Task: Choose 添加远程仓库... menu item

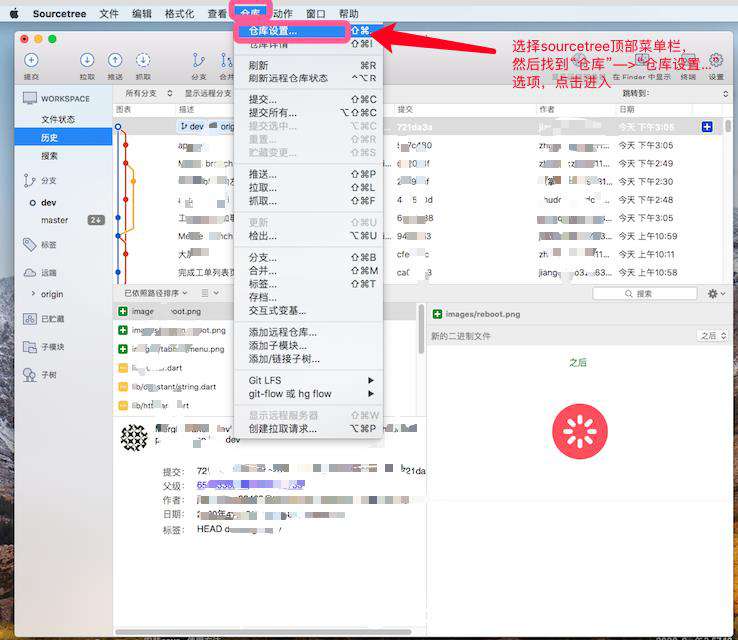Action: pyautogui.click(x=308, y=332)
